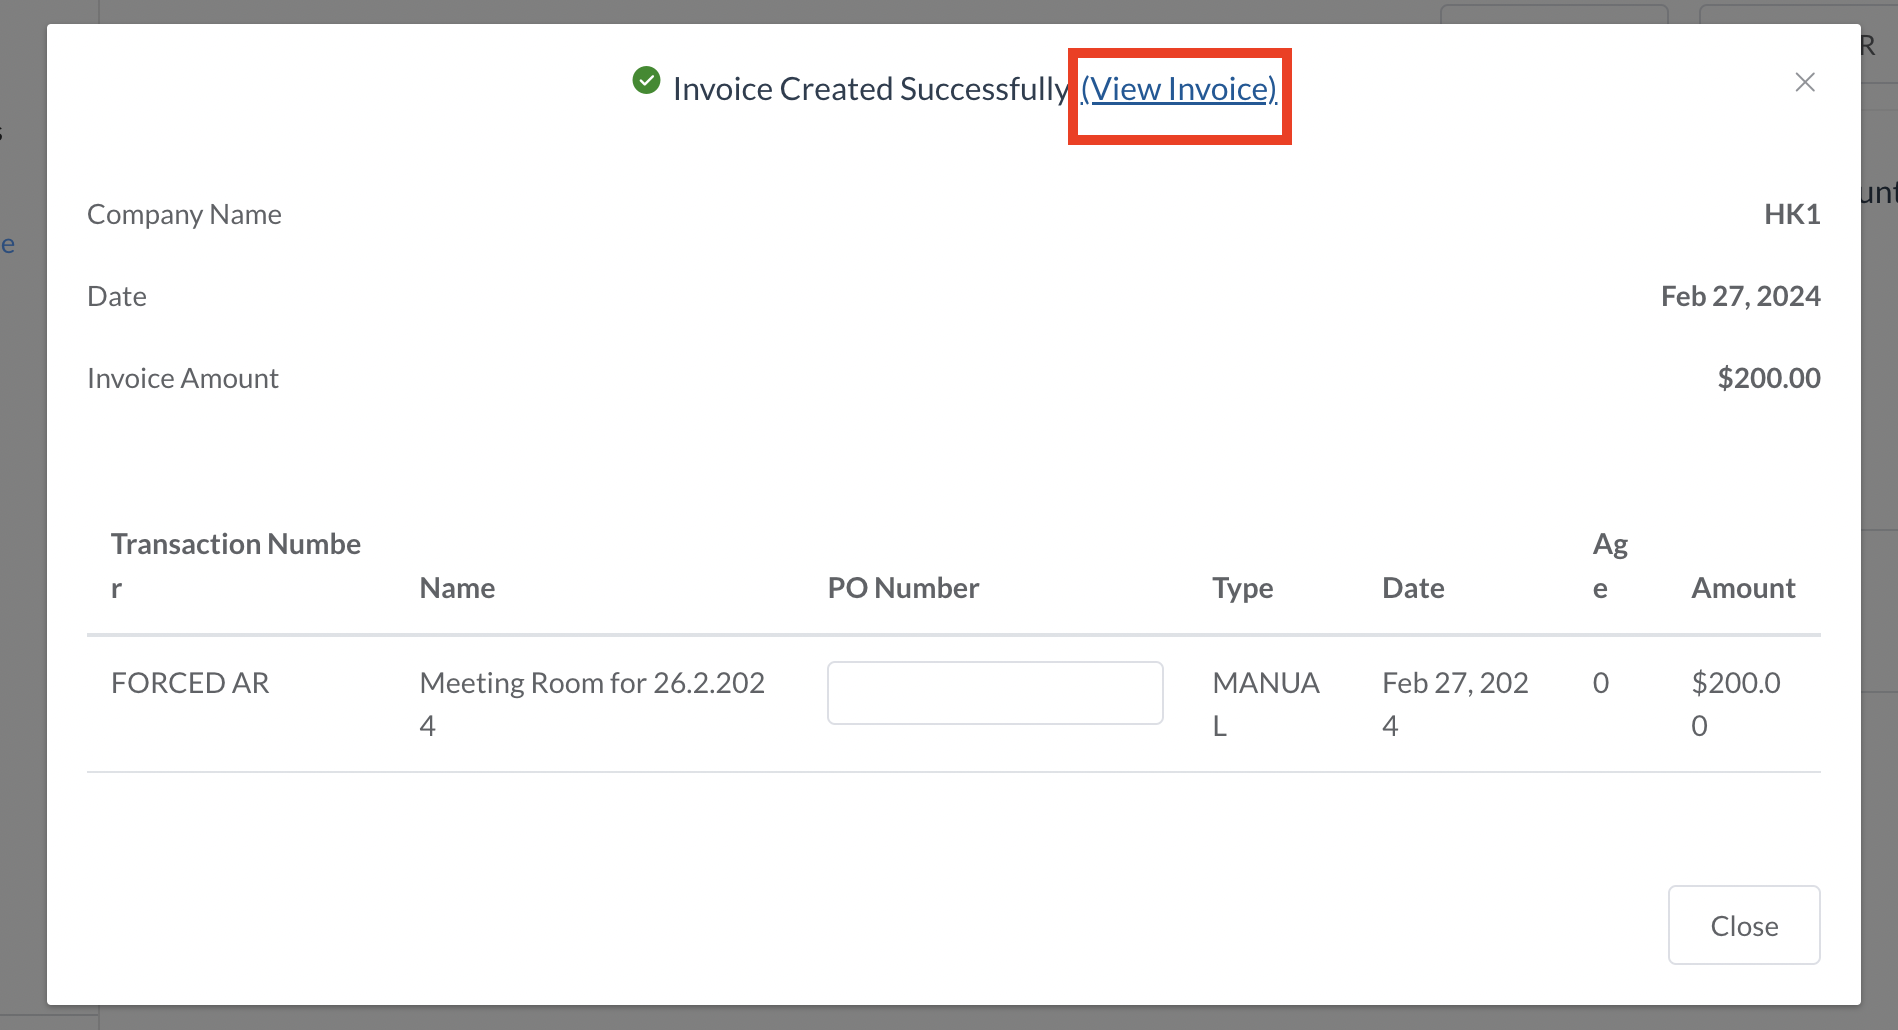Click the Amount column header
This screenshot has width=1898, height=1030.
[1742, 588]
